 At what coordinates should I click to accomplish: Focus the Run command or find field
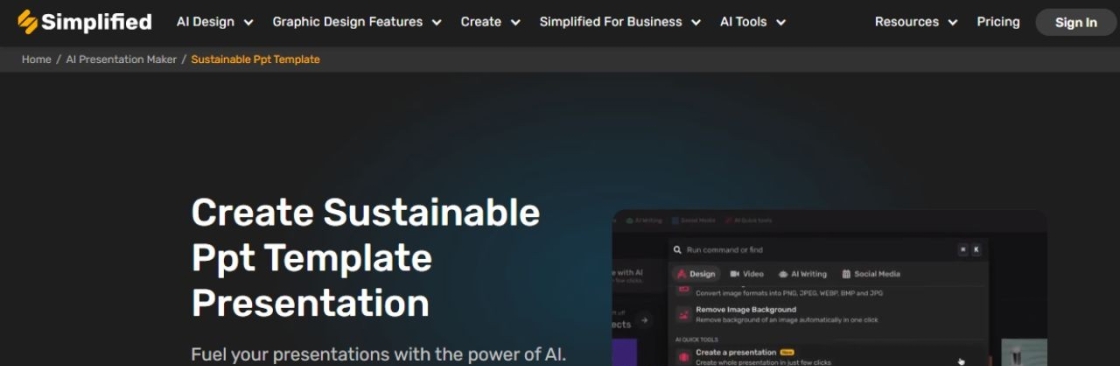(829, 249)
